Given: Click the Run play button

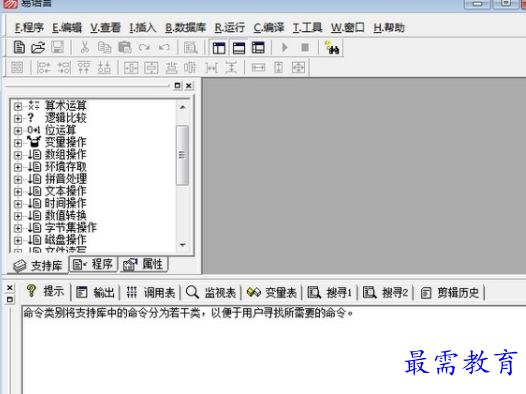Looking at the screenshot, I should click(x=285, y=48).
